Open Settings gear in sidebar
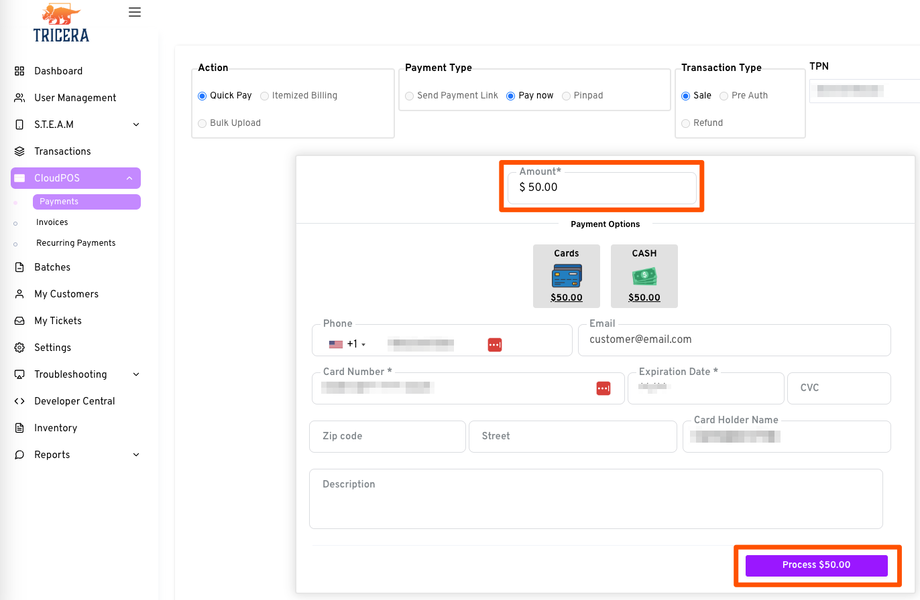Viewport: 920px width, 600px height. click(20, 348)
